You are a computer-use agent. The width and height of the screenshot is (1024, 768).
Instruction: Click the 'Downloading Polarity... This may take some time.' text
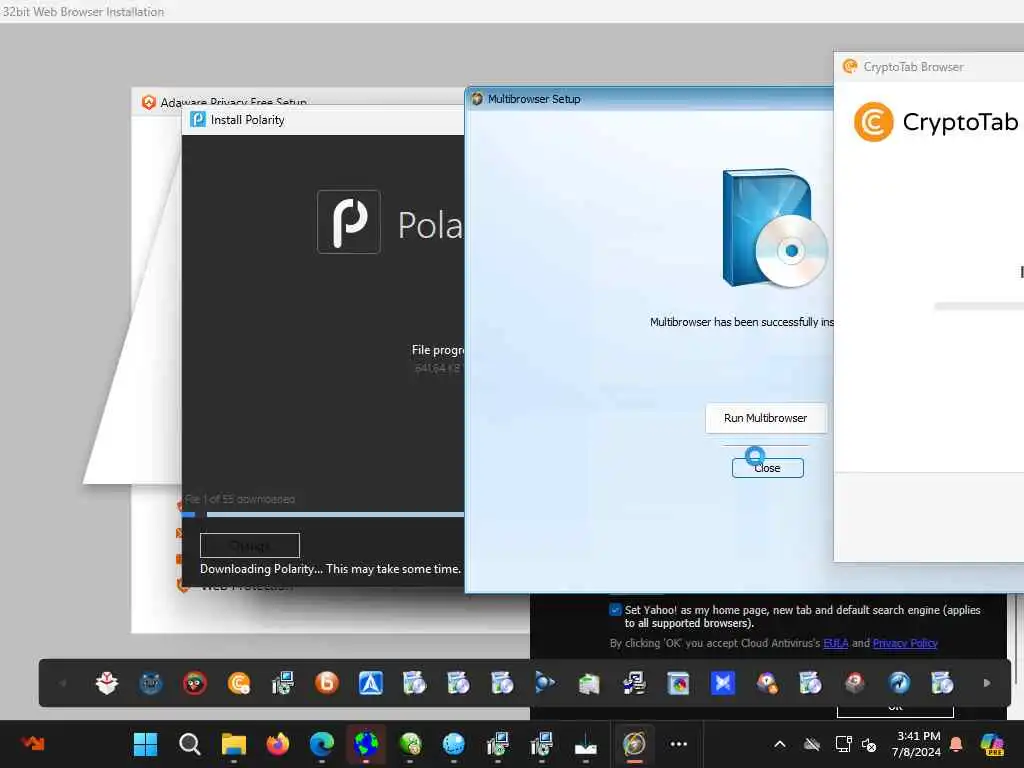click(330, 569)
